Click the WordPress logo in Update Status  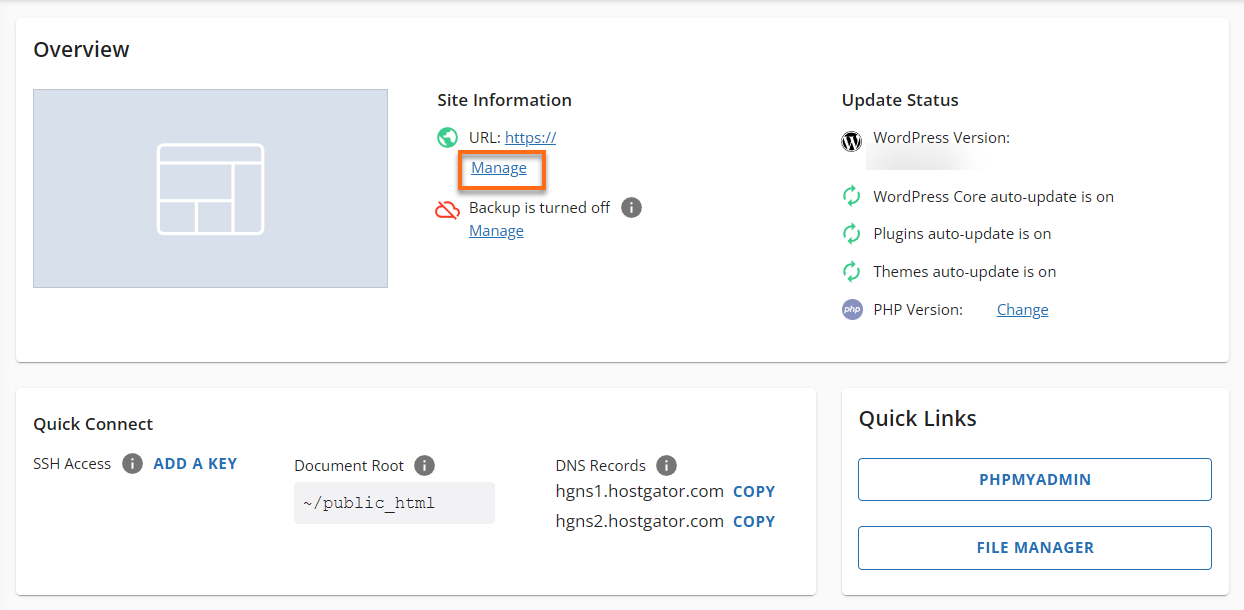851,141
